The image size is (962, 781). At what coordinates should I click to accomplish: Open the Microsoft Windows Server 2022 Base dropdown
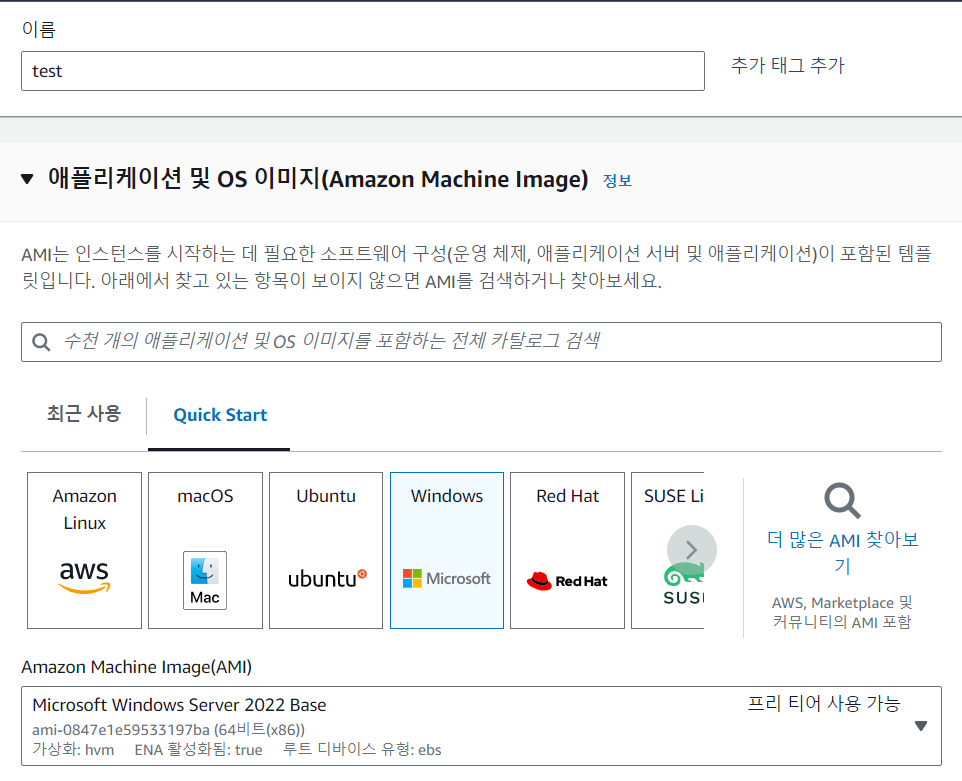(481, 726)
